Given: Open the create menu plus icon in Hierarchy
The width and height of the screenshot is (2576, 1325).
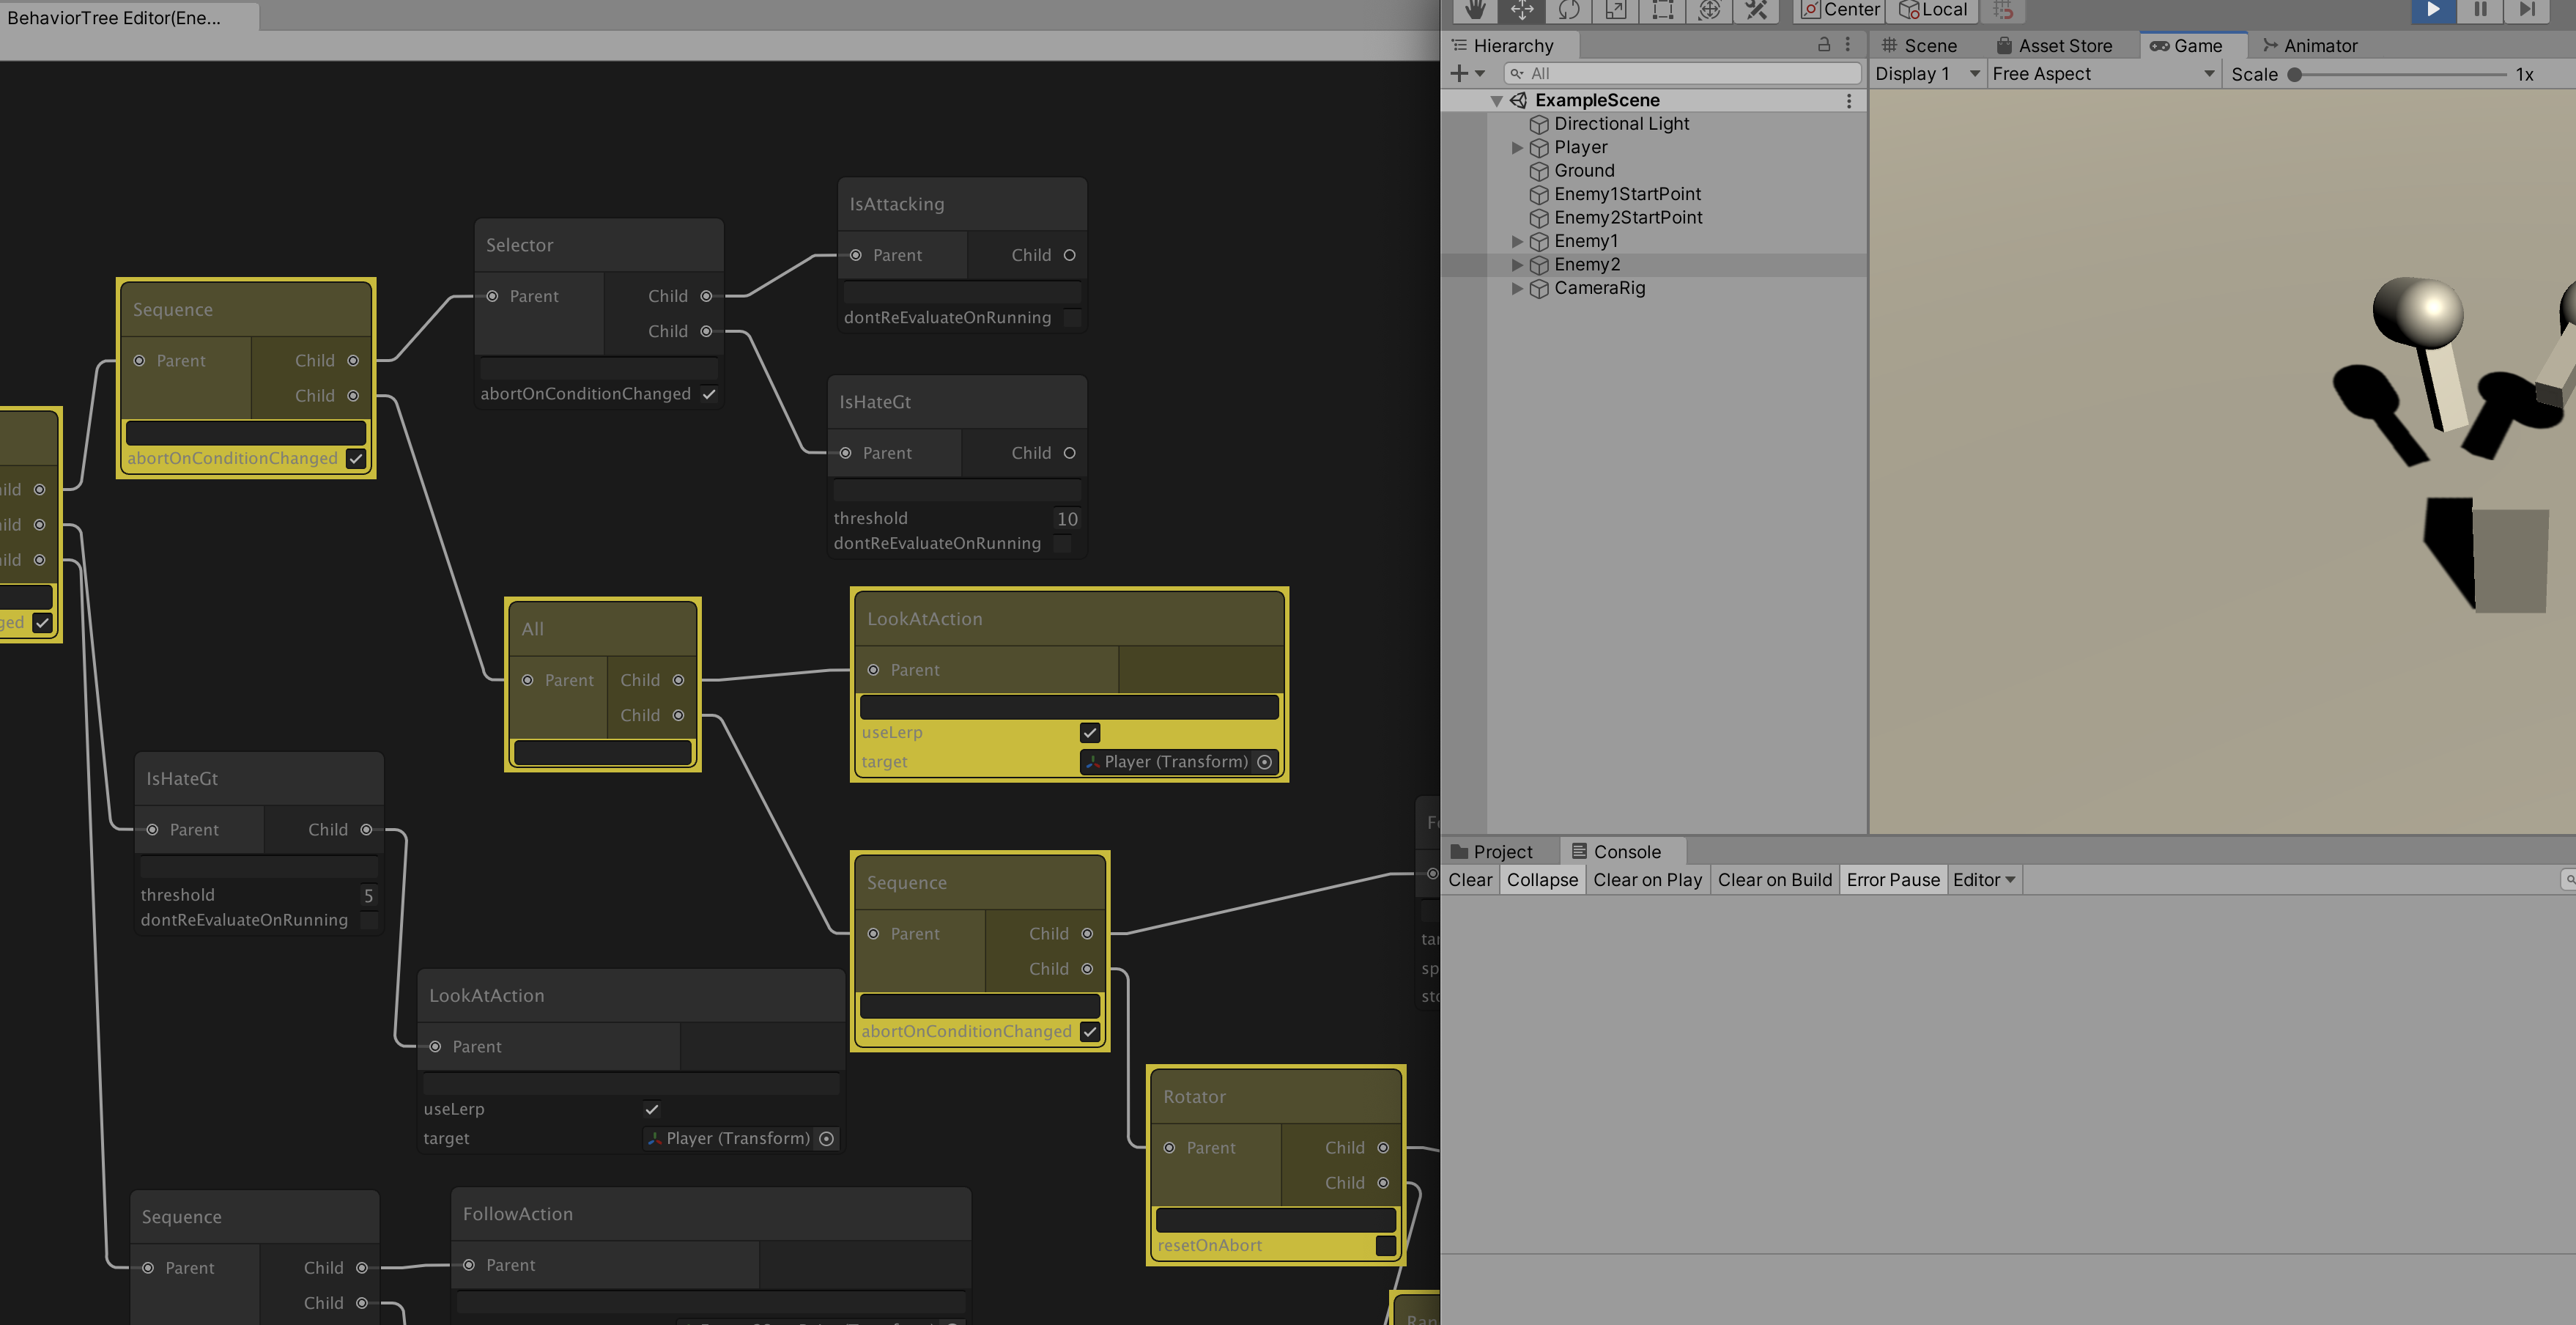Looking at the screenshot, I should pos(1458,73).
